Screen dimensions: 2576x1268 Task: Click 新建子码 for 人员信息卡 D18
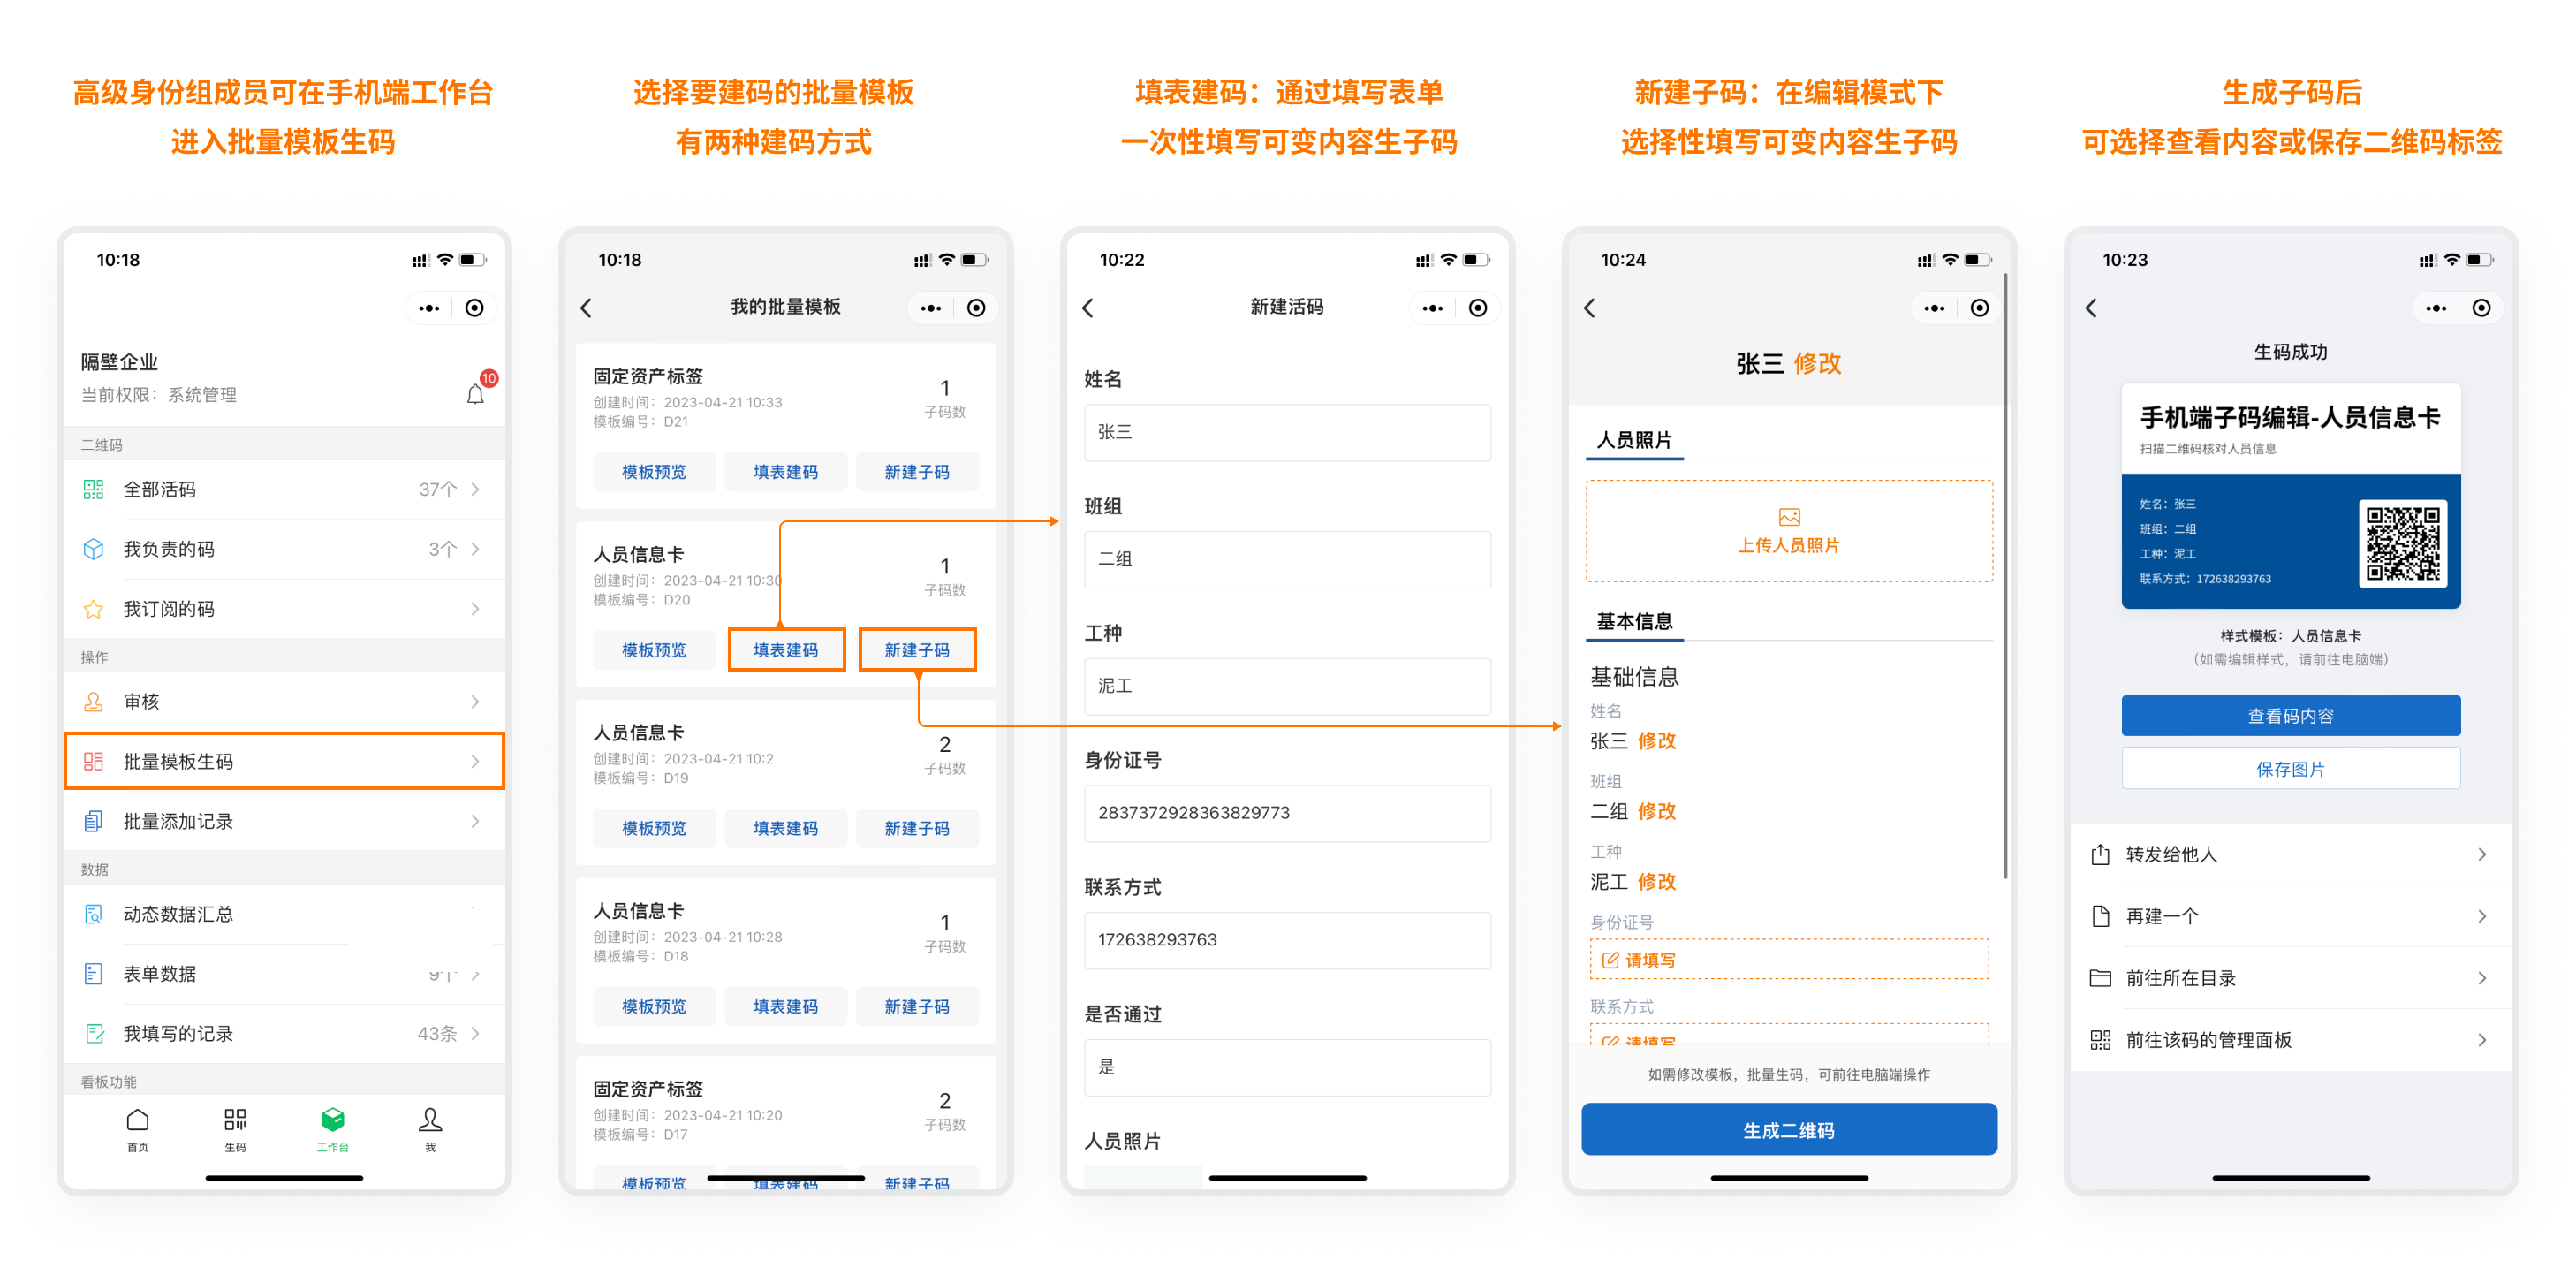(917, 1007)
